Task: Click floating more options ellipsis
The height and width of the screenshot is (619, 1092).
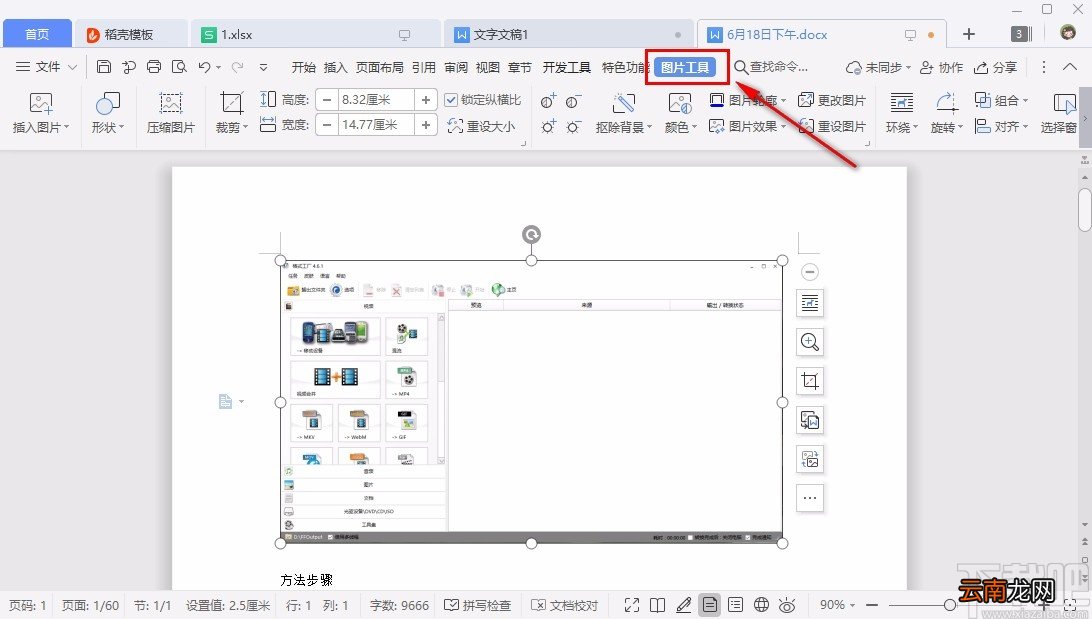Action: 809,498
